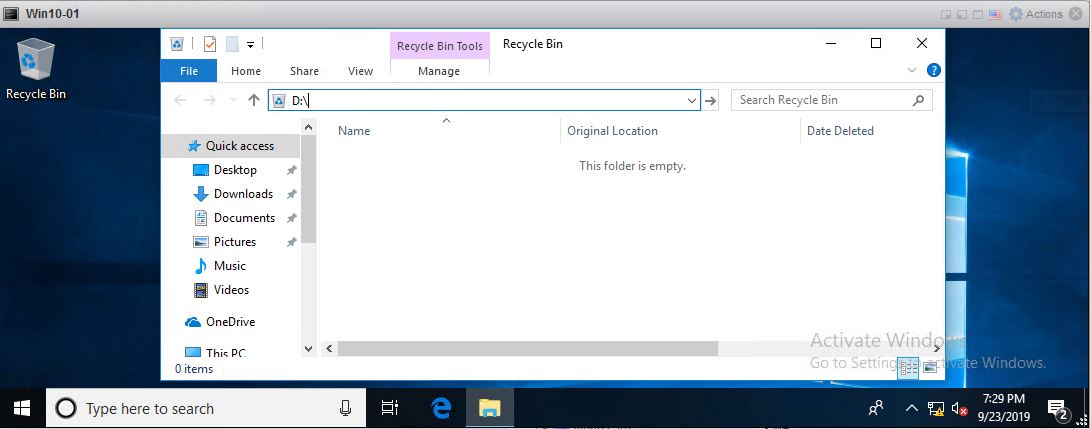This screenshot has width=1091, height=429.
Task: Click the pin icon beside Pictures
Action: 292,242
